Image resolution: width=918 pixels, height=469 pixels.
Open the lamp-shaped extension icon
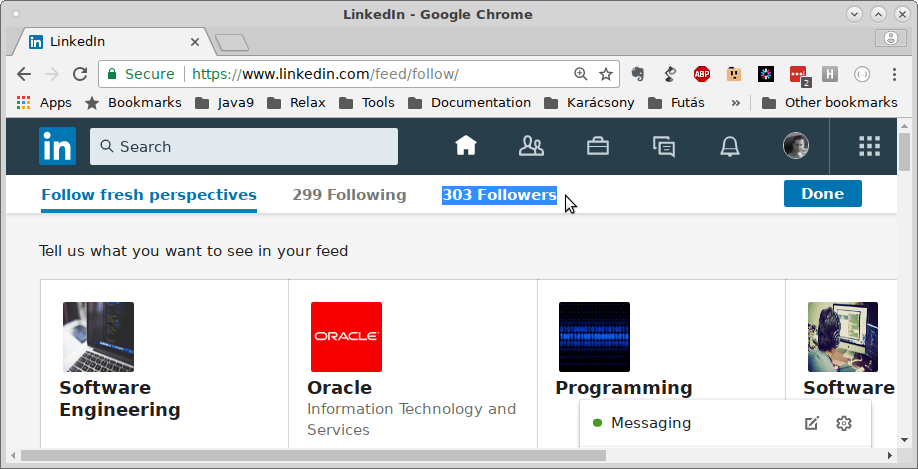coord(670,74)
